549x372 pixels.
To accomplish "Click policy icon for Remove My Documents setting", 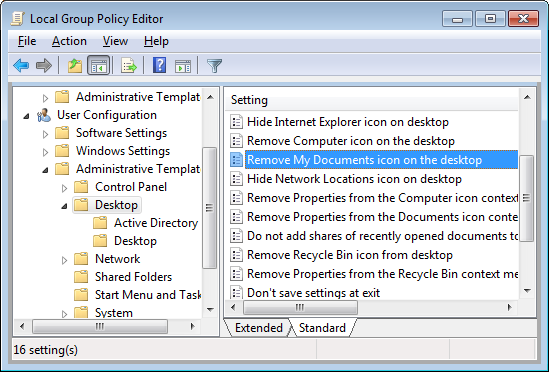I will tap(236, 160).
